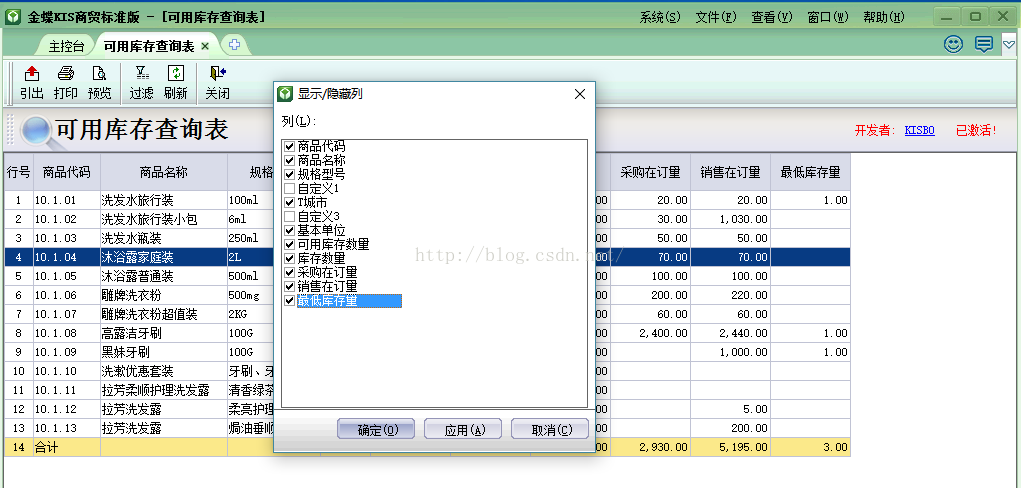This screenshot has width=1021, height=488.
Task: Click the 商品代码 column header
Action: coord(66,173)
